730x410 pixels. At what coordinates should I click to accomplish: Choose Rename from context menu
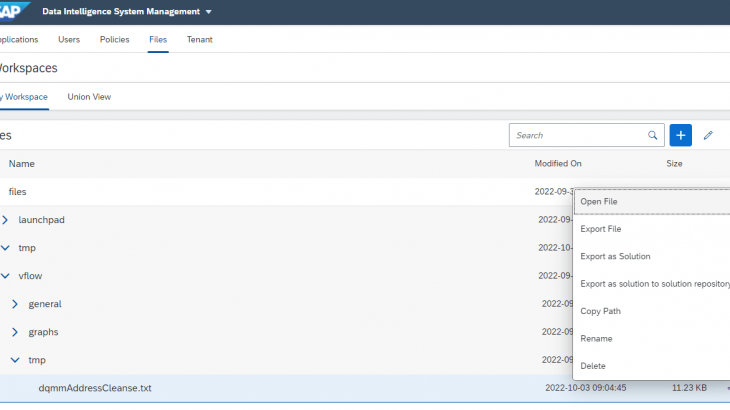tap(652, 339)
